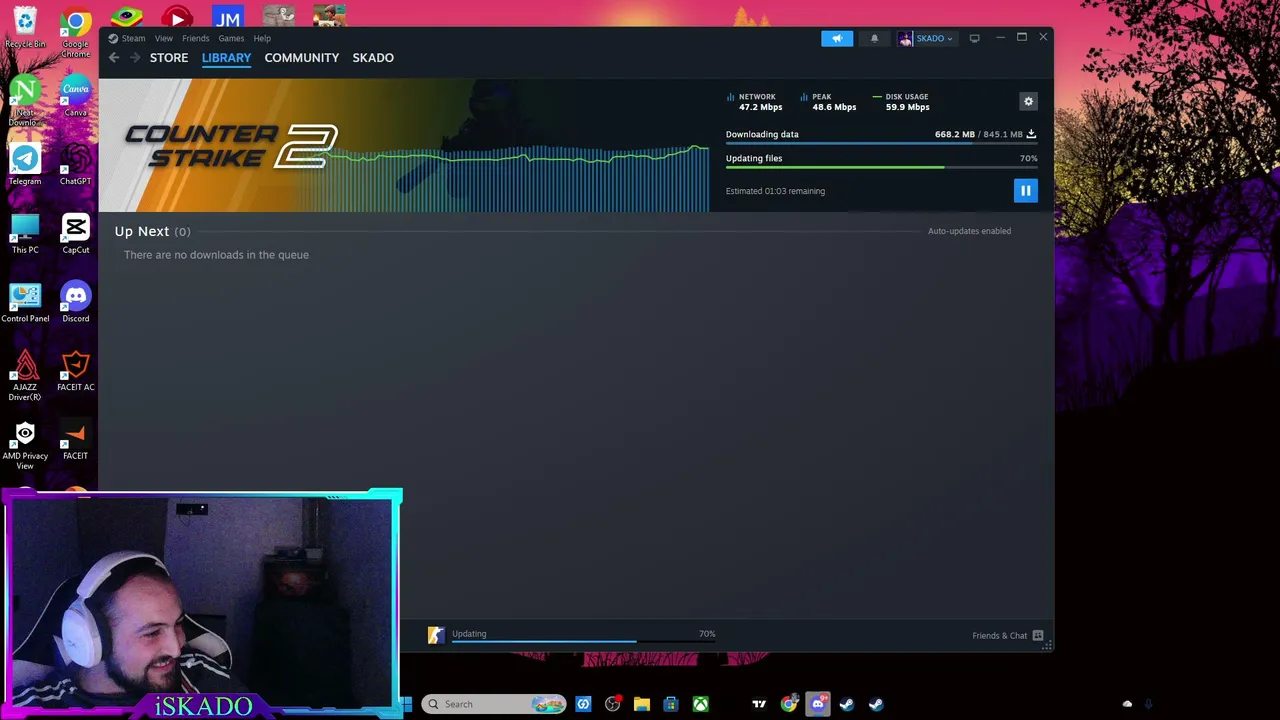This screenshot has height=720, width=1280.
Task: Select the JM desktop icon
Action: click(228, 16)
